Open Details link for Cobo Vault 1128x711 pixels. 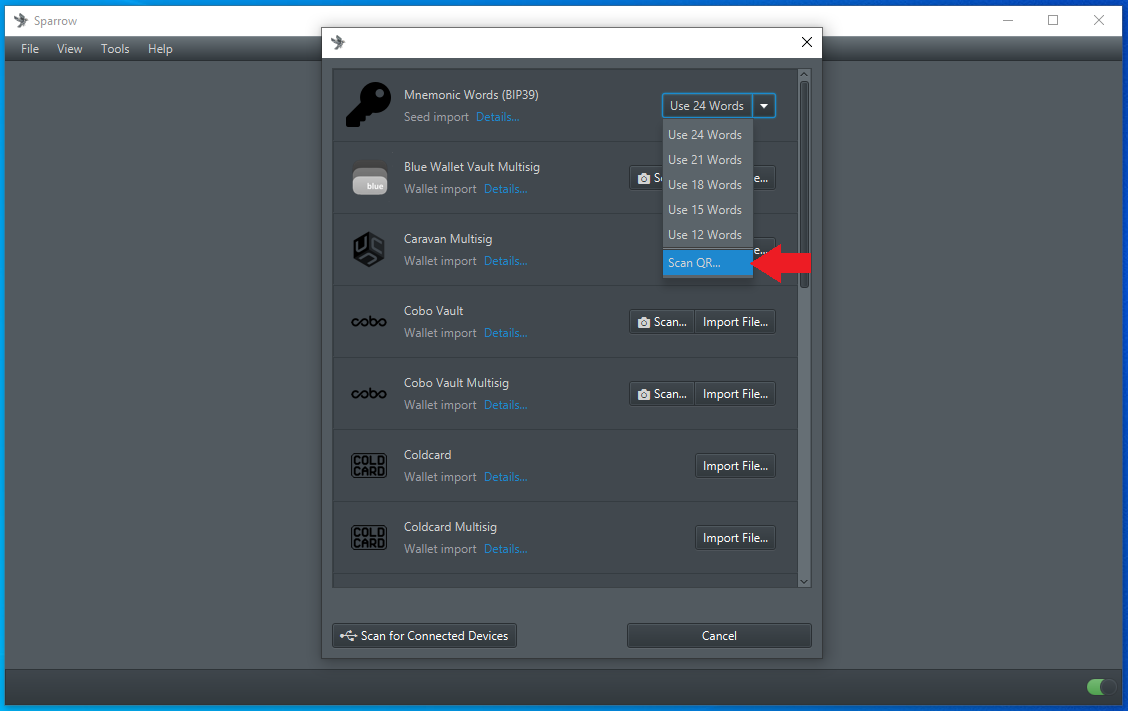click(x=505, y=332)
